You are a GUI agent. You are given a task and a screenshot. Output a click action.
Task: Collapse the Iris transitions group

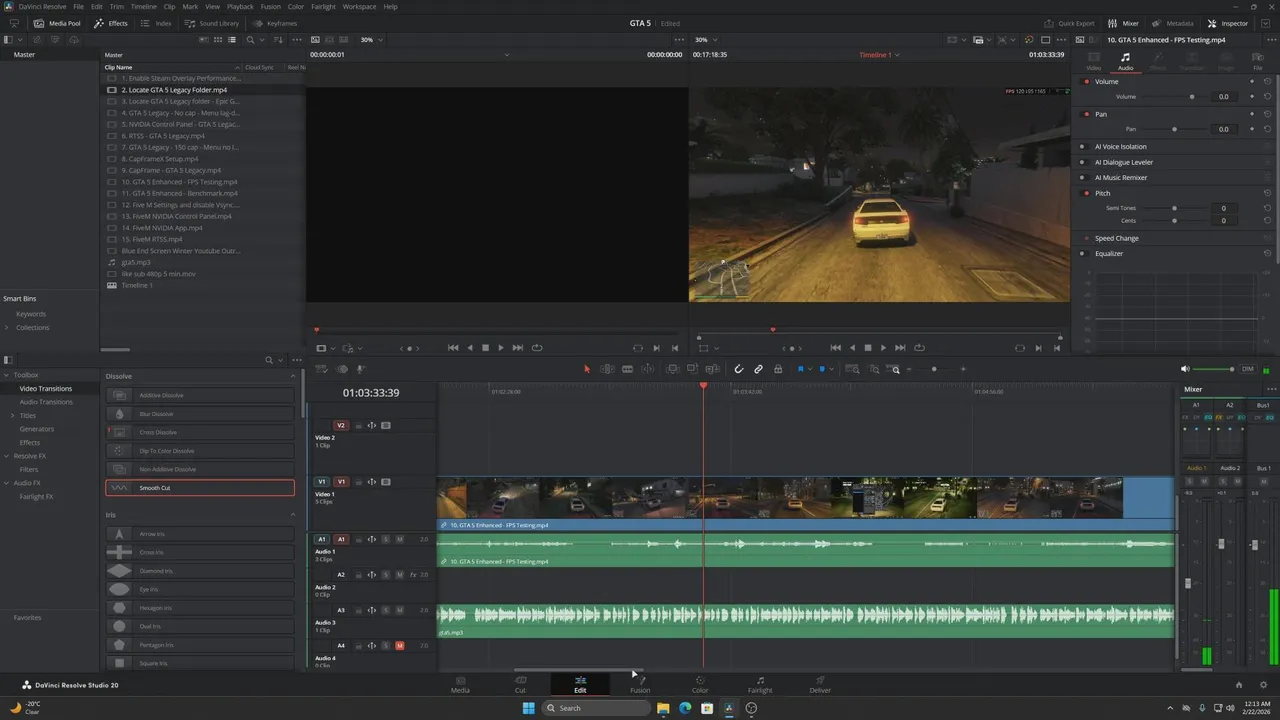(293, 515)
